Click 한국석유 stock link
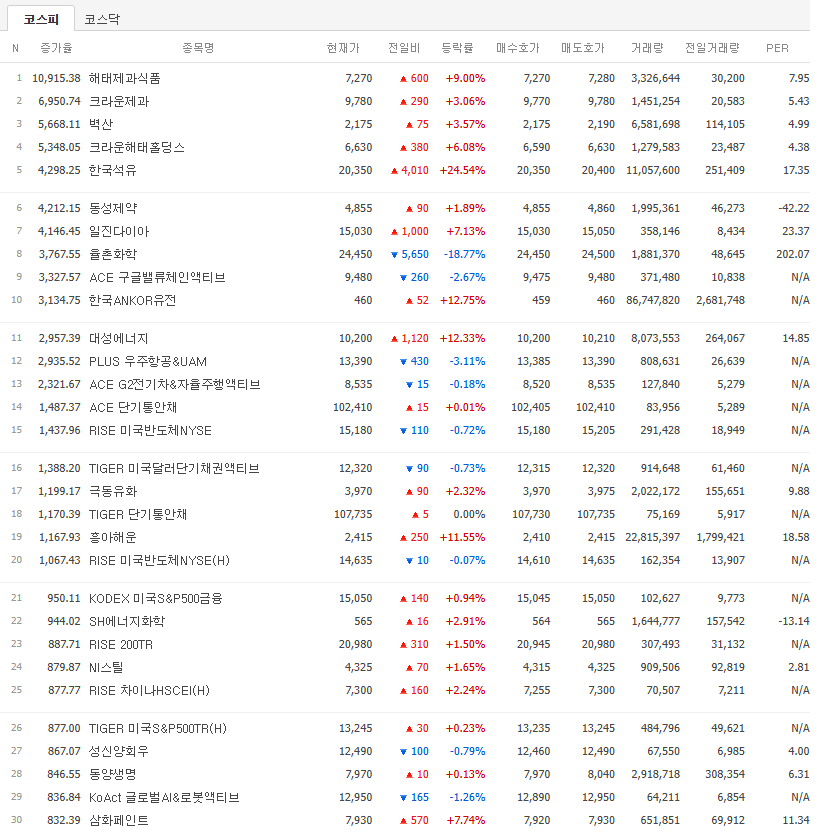Image resolution: width=833 pixels, height=840 pixels. click(x=112, y=170)
